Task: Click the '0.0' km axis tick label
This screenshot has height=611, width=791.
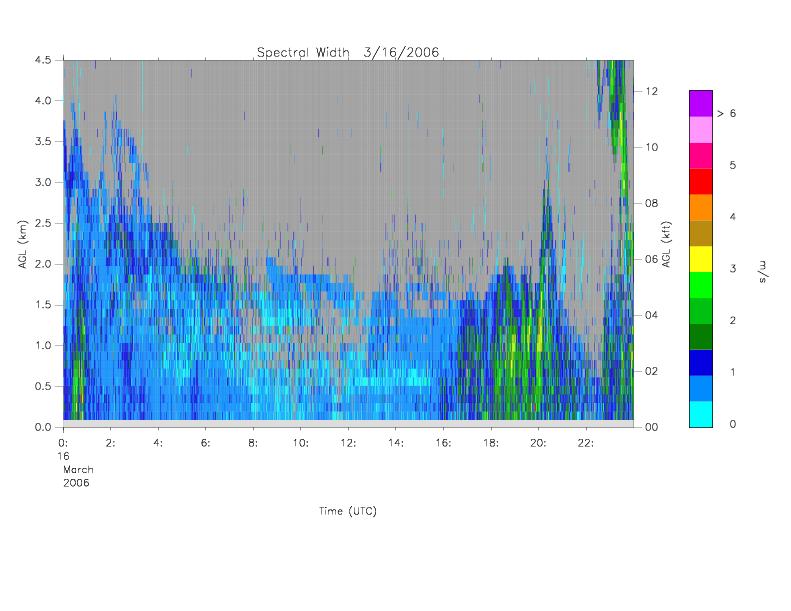Action: 43,427
